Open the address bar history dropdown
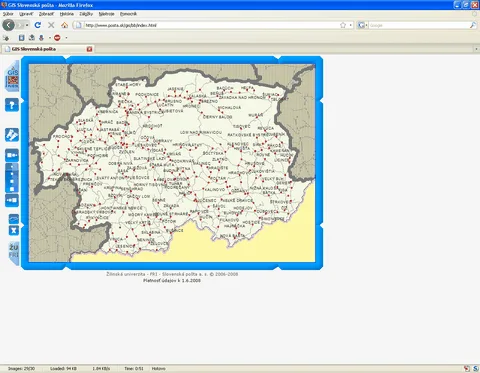The width and height of the screenshot is (480, 373). pyautogui.click(x=351, y=25)
